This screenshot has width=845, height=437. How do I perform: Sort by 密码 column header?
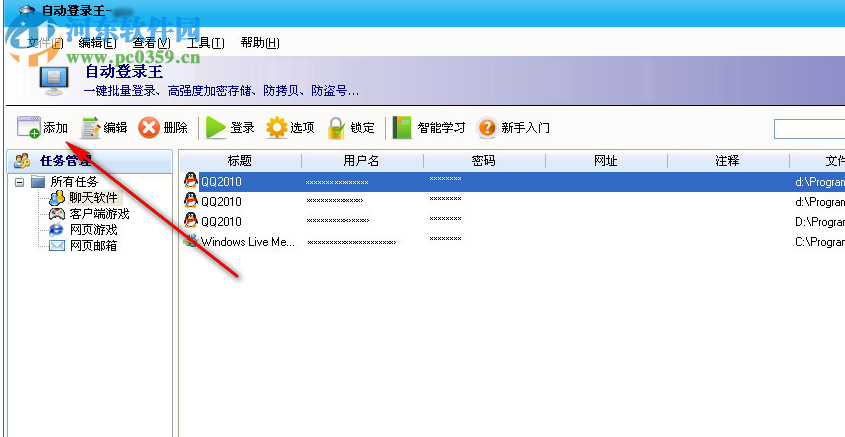point(483,161)
